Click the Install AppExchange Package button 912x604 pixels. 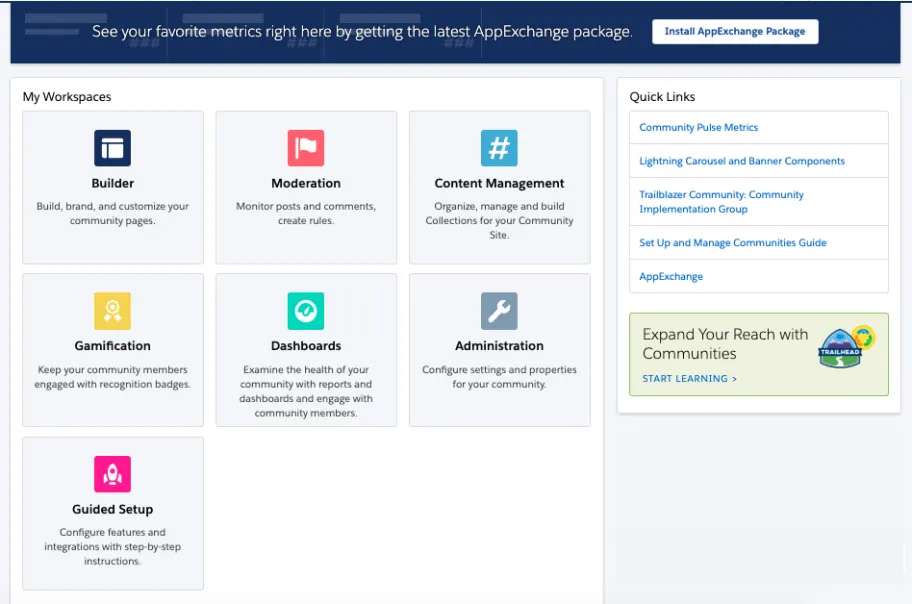(x=734, y=31)
